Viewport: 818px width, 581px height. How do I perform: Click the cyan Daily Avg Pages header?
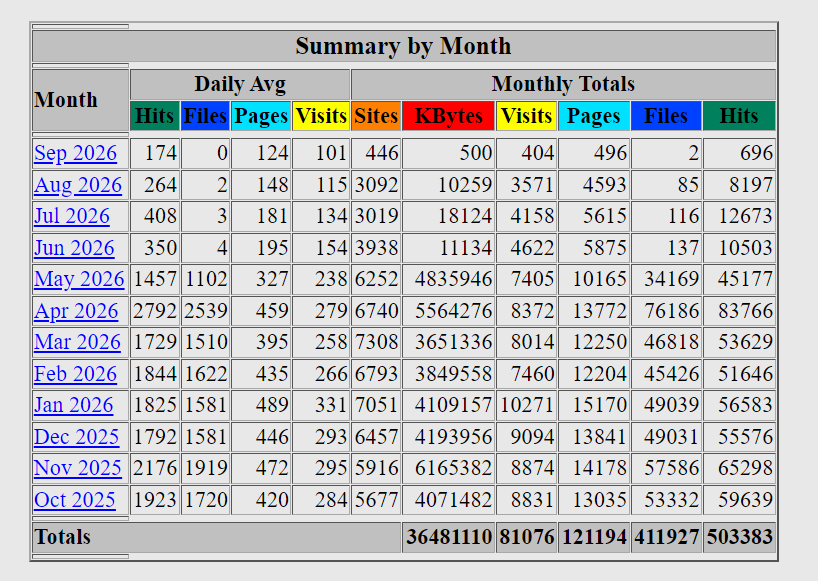tap(261, 116)
